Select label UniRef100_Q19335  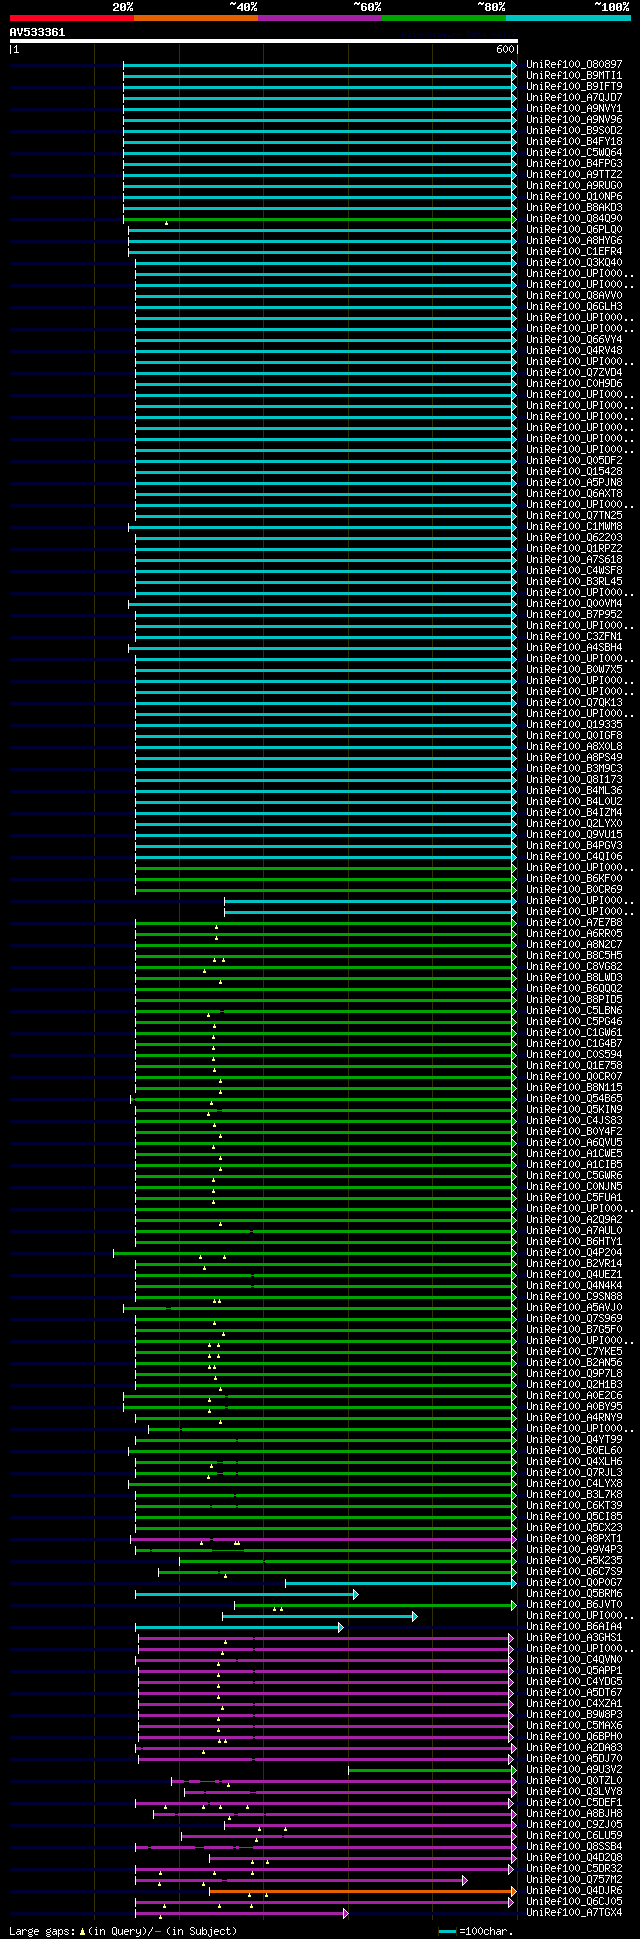(x=574, y=725)
